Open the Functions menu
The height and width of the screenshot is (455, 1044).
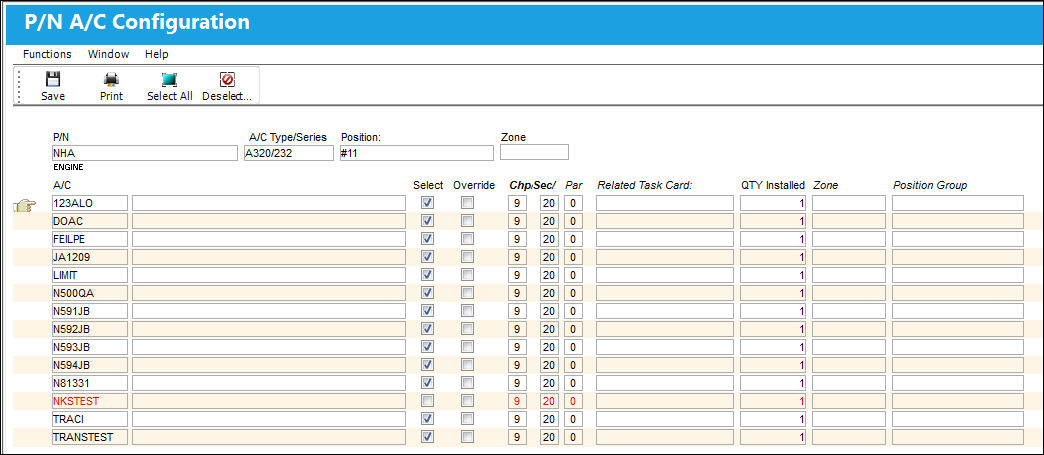click(47, 54)
